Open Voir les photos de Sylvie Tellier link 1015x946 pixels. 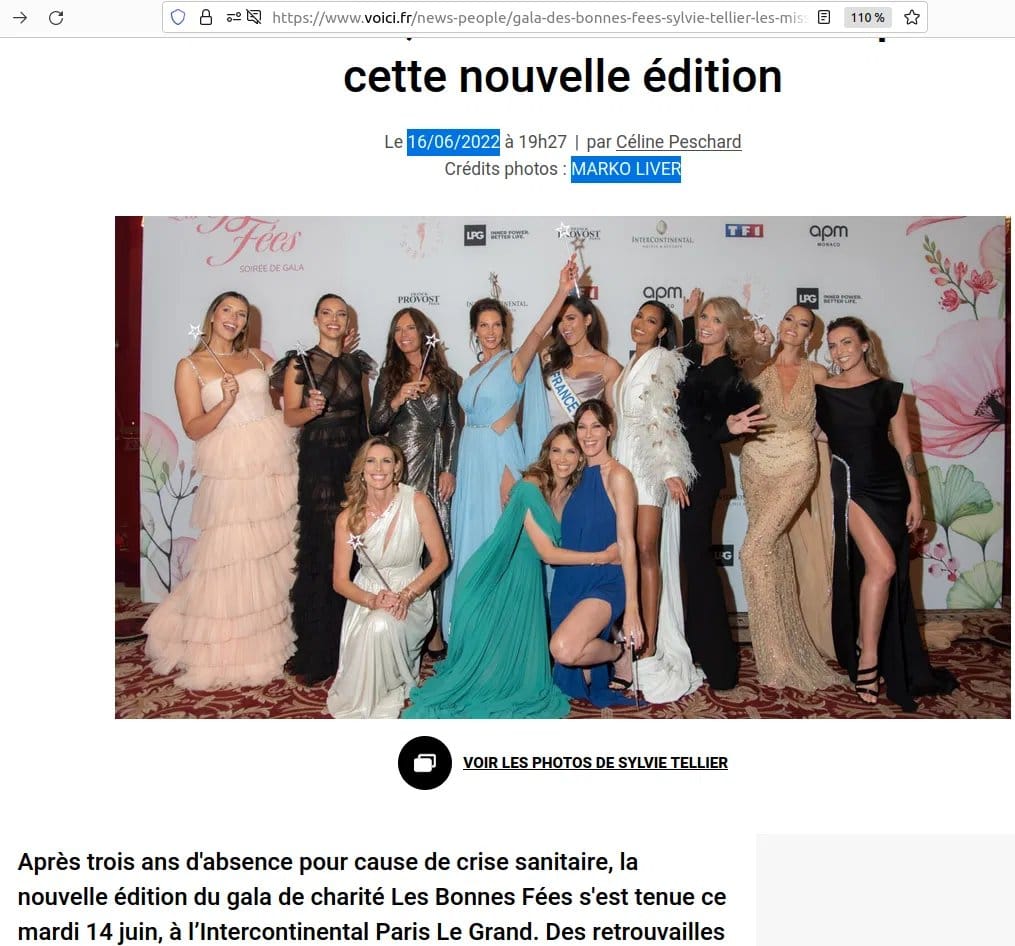point(596,763)
